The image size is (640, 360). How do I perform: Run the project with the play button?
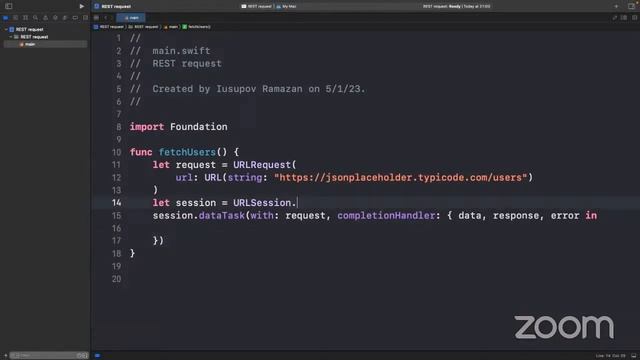click(x=82, y=6)
